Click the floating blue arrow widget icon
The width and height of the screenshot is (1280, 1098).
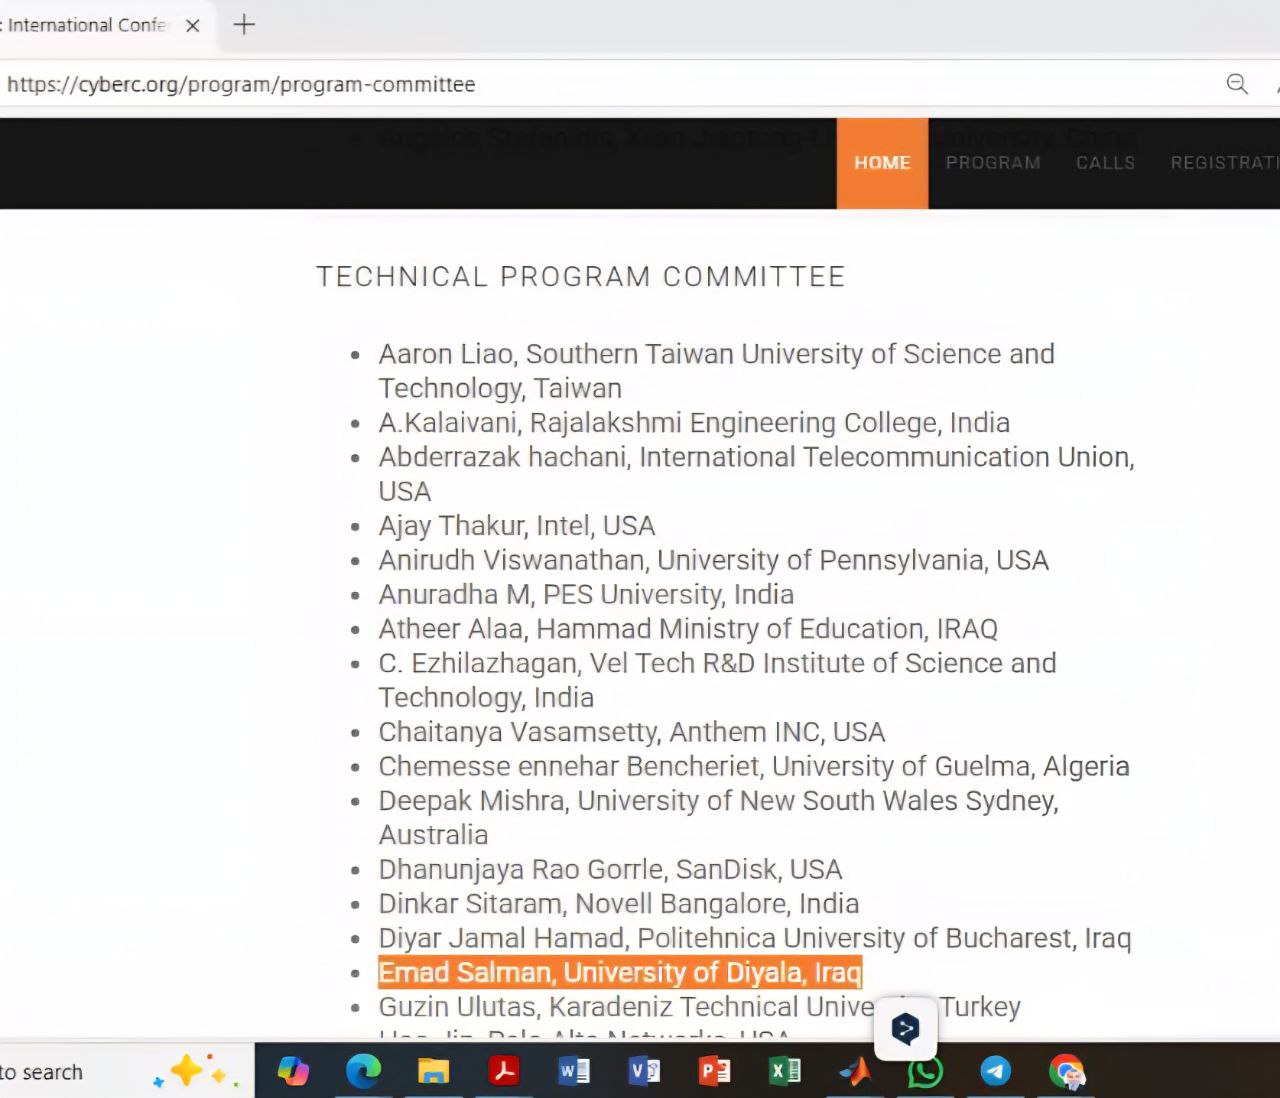click(x=905, y=1028)
